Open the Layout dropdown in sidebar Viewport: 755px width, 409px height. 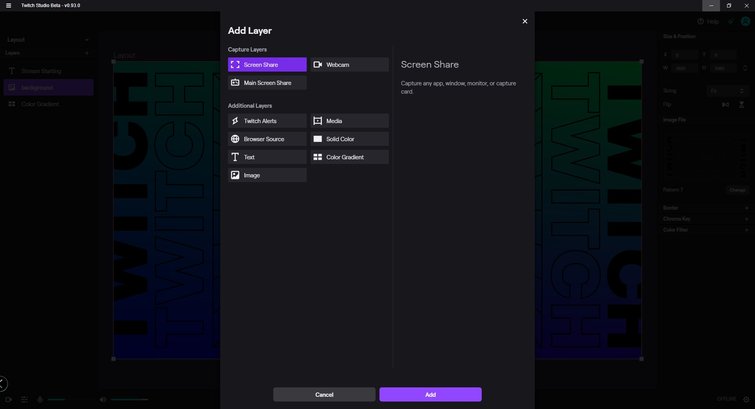click(x=48, y=40)
